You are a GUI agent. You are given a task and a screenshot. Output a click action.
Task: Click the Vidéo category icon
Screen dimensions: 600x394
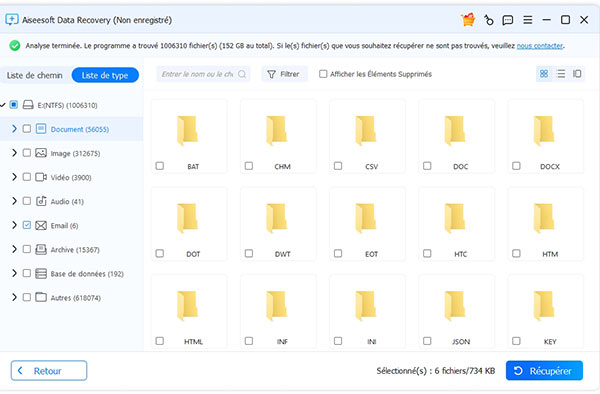(x=41, y=177)
